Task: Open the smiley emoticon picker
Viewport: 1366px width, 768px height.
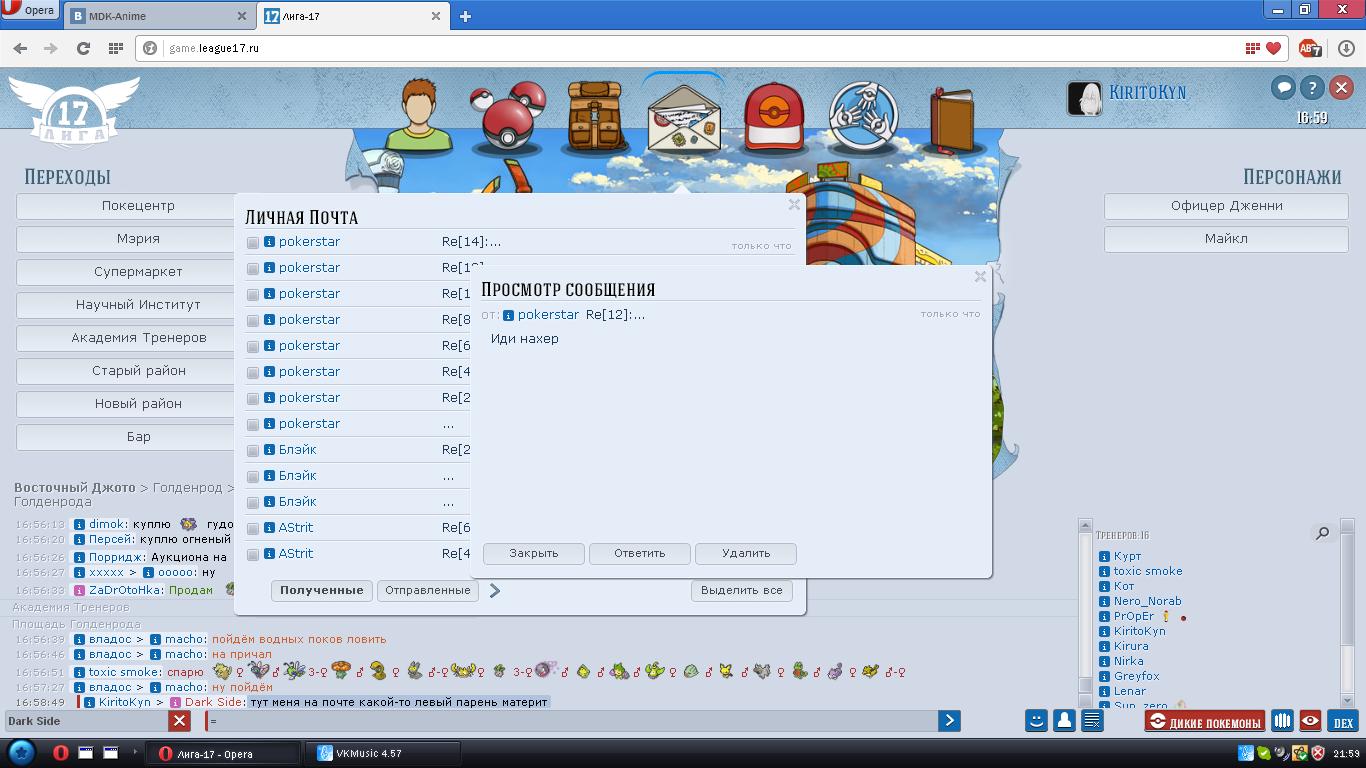Action: (x=1037, y=720)
